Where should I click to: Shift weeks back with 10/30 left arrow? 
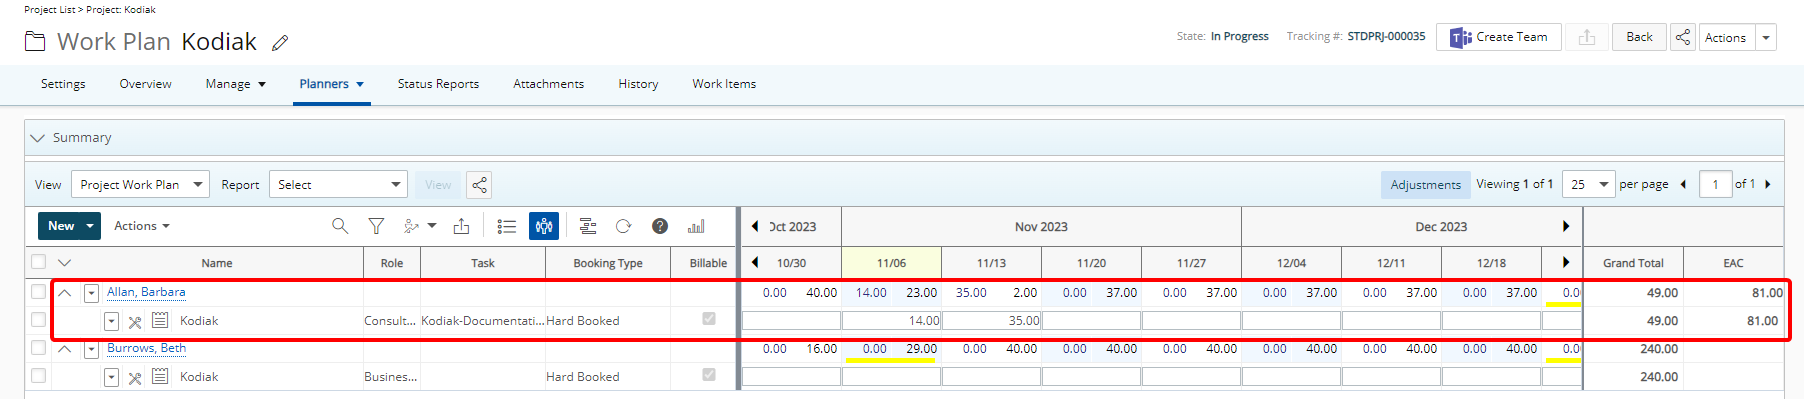(x=755, y=262)
